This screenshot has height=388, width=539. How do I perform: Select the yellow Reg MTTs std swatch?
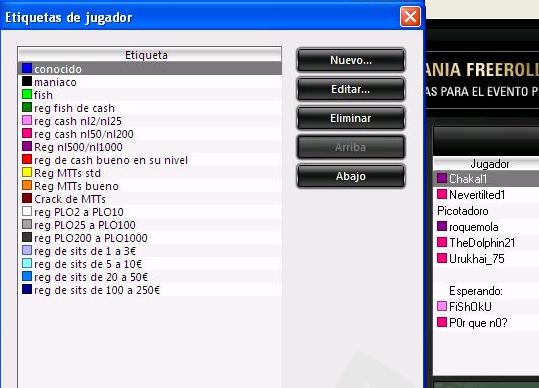(x=27, y=172)
